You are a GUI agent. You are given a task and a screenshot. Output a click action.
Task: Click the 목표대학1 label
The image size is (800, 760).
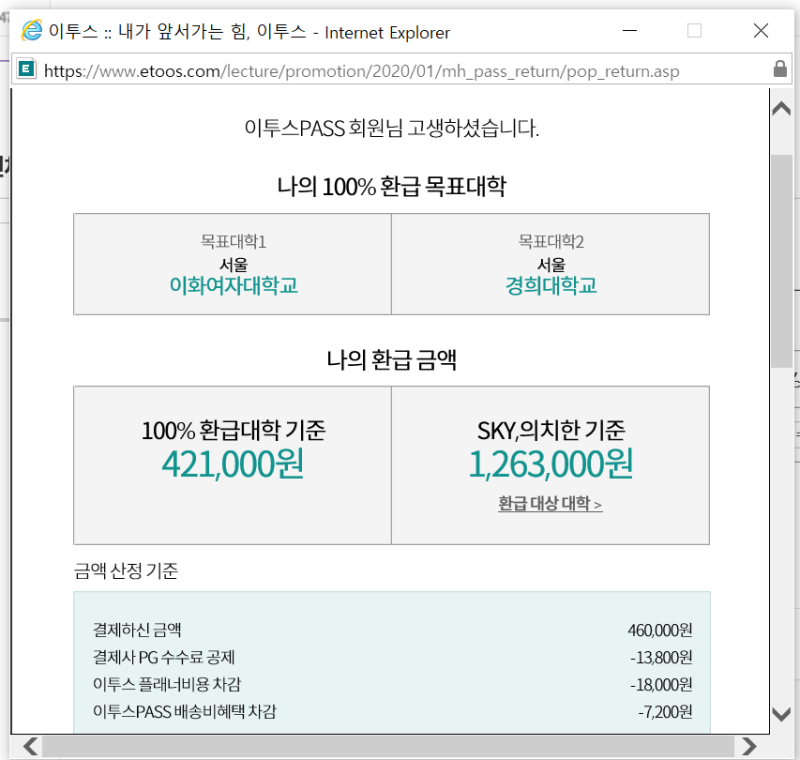tap(233, 241)
